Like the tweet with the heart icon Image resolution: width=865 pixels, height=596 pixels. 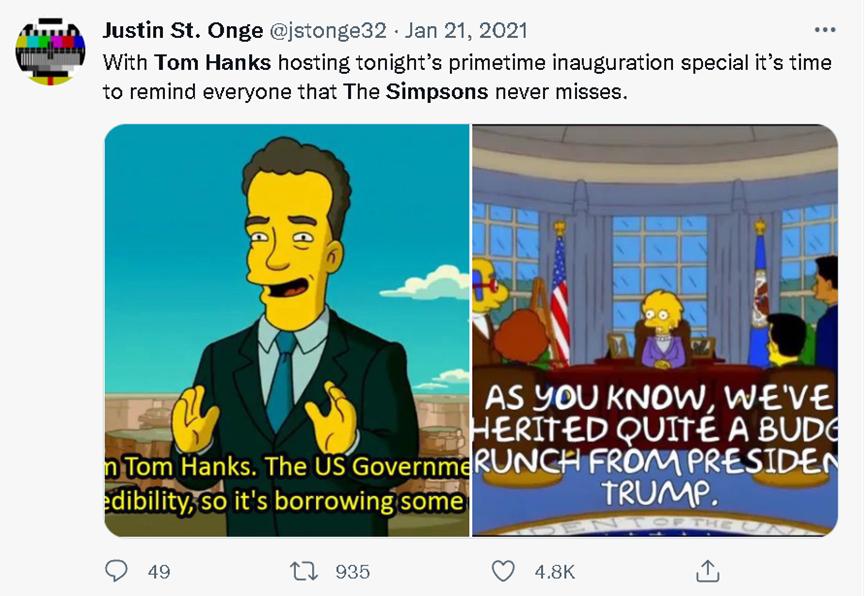click(x=505, y=571)
